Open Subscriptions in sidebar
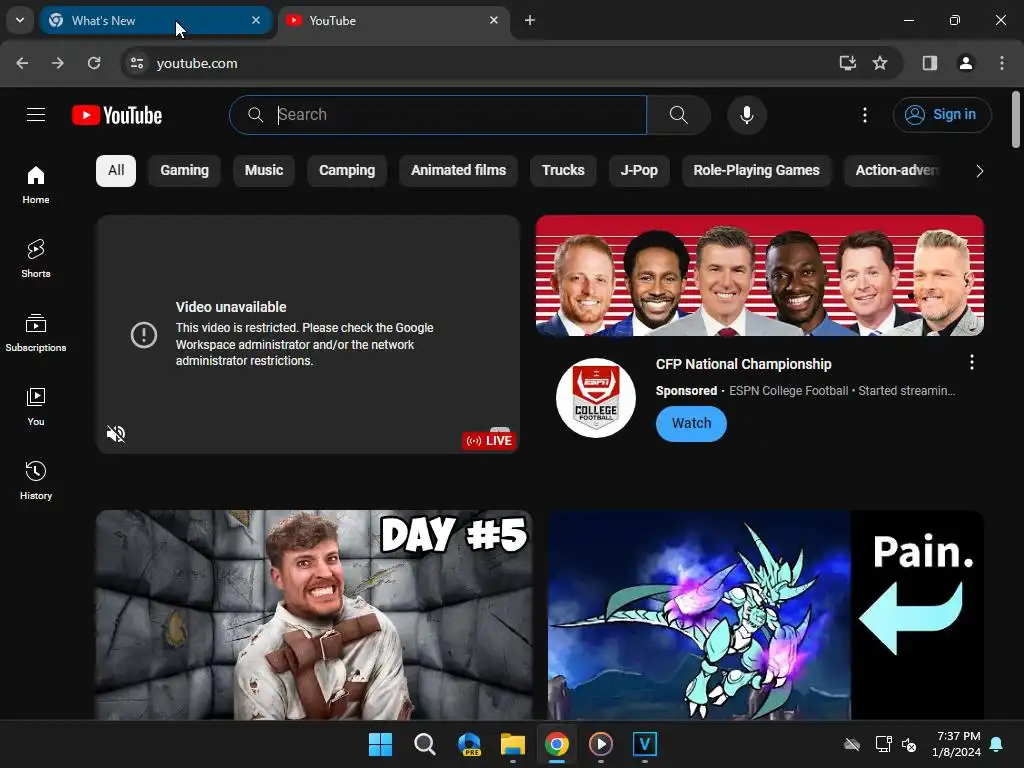The image size is (1024, 768). 36,332
